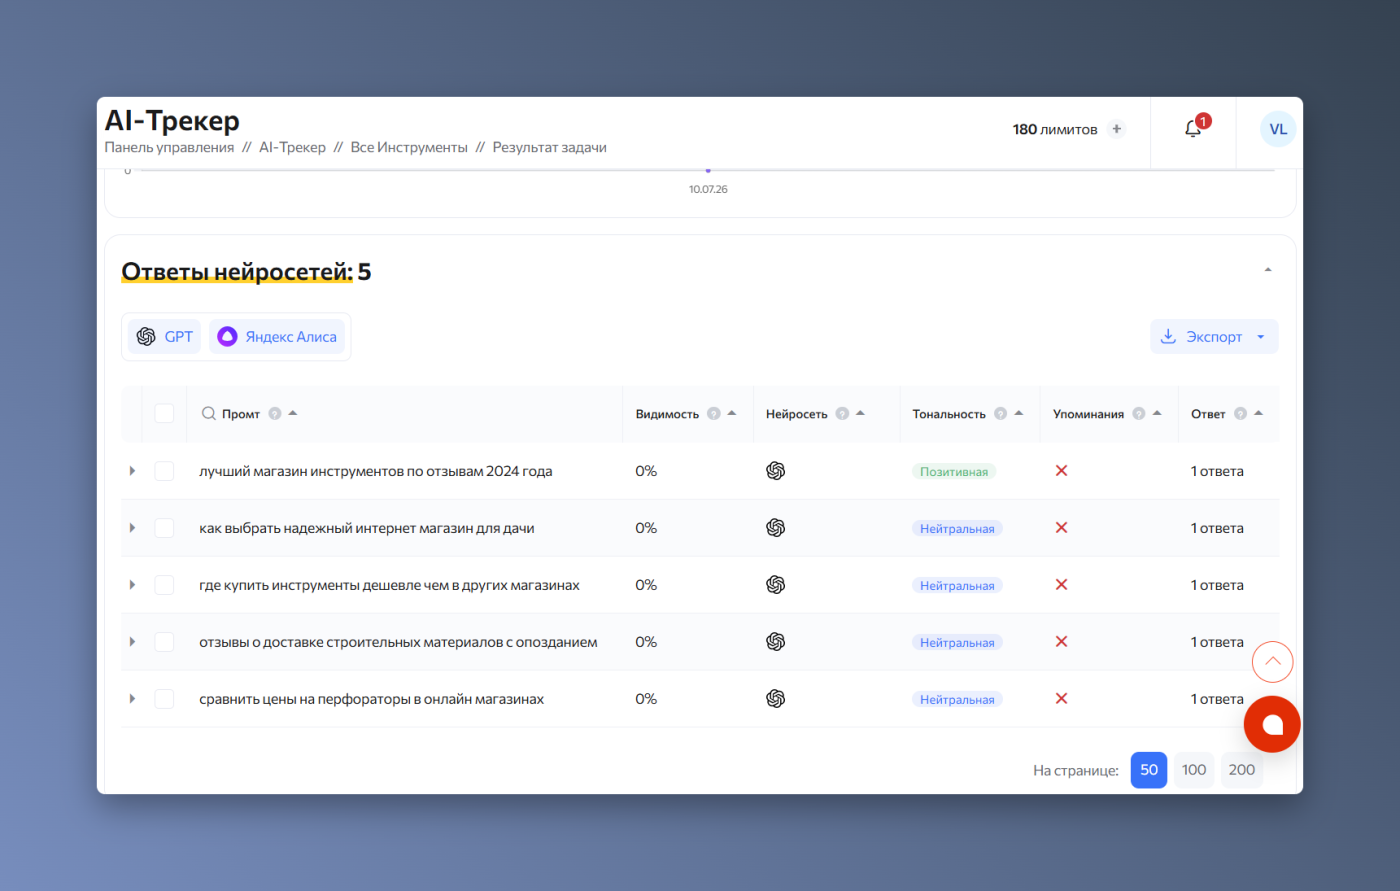Set rows per page to 200
The height and width of the screenshot is (891, 1400).
(1242, 770)
